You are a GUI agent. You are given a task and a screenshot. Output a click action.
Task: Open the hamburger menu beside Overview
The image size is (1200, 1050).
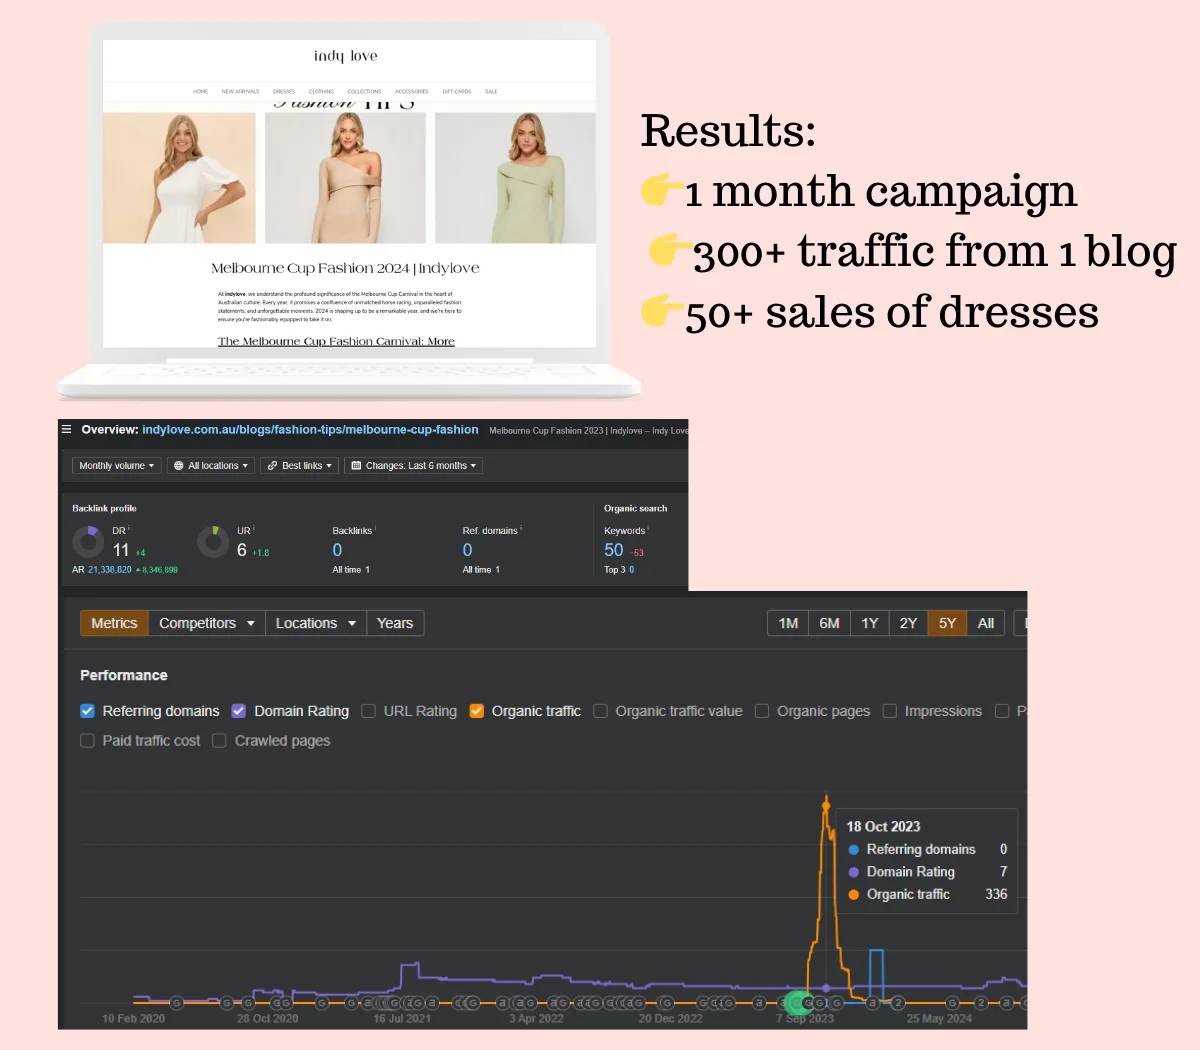(67, 429)
